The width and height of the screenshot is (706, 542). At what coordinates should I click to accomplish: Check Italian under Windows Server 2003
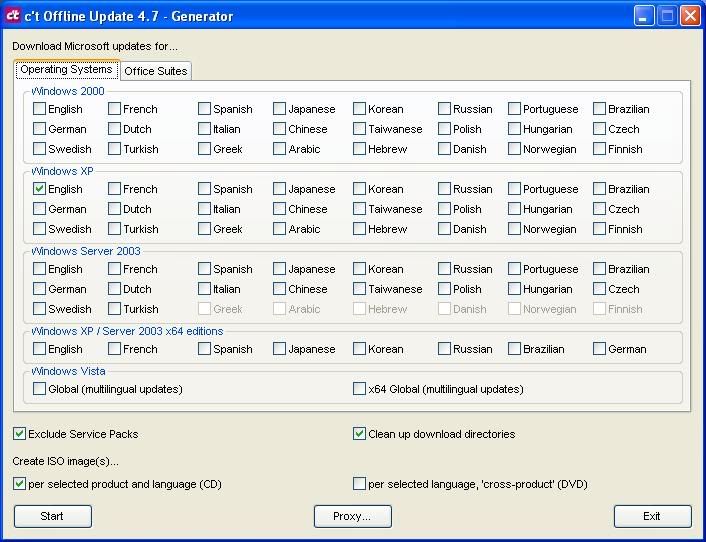coord(204,289)
